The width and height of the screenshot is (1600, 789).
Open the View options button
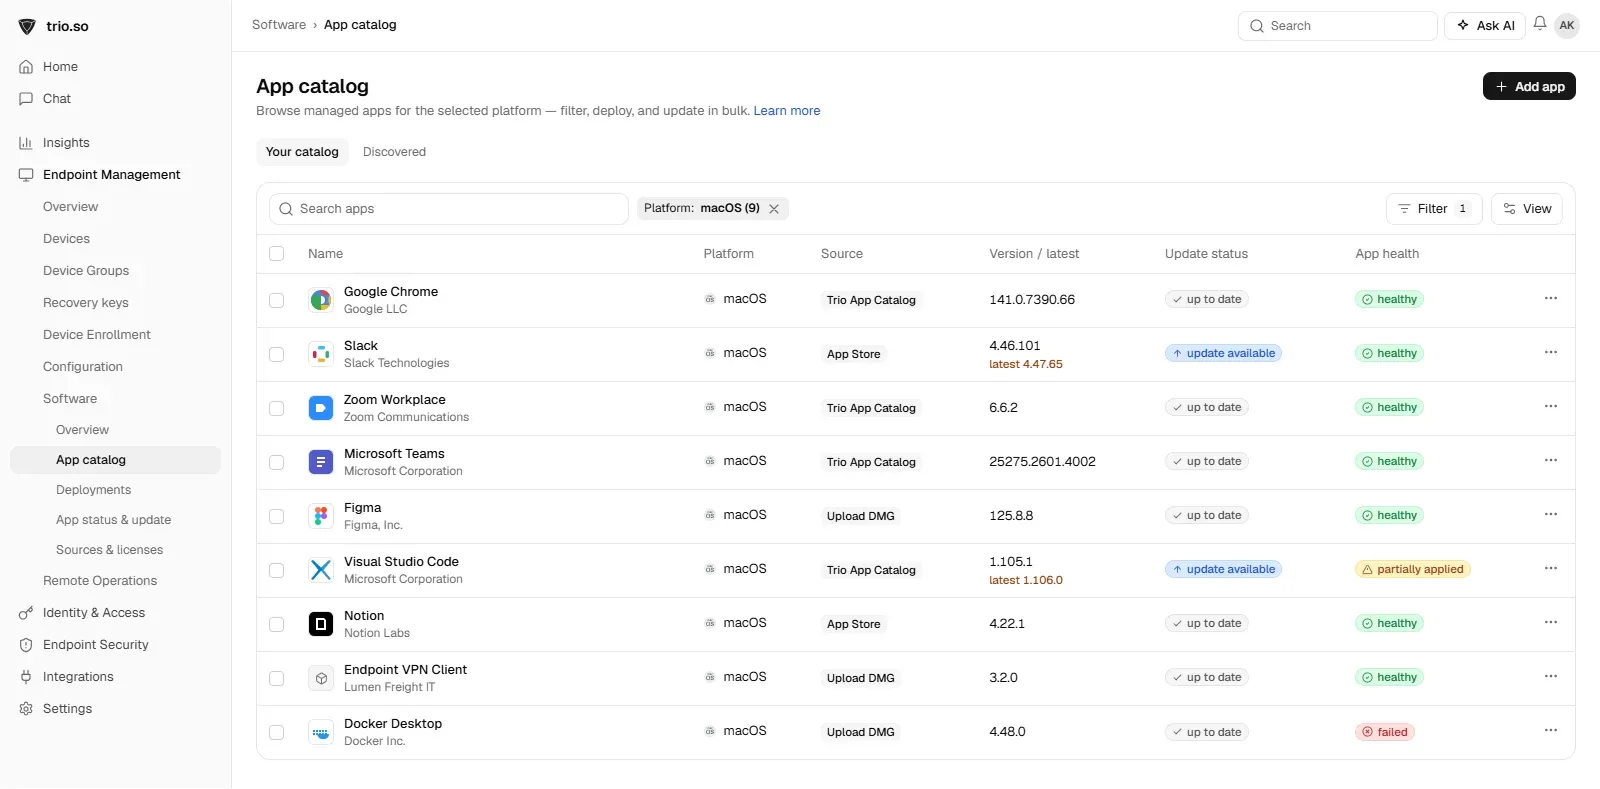[1527, 209]
